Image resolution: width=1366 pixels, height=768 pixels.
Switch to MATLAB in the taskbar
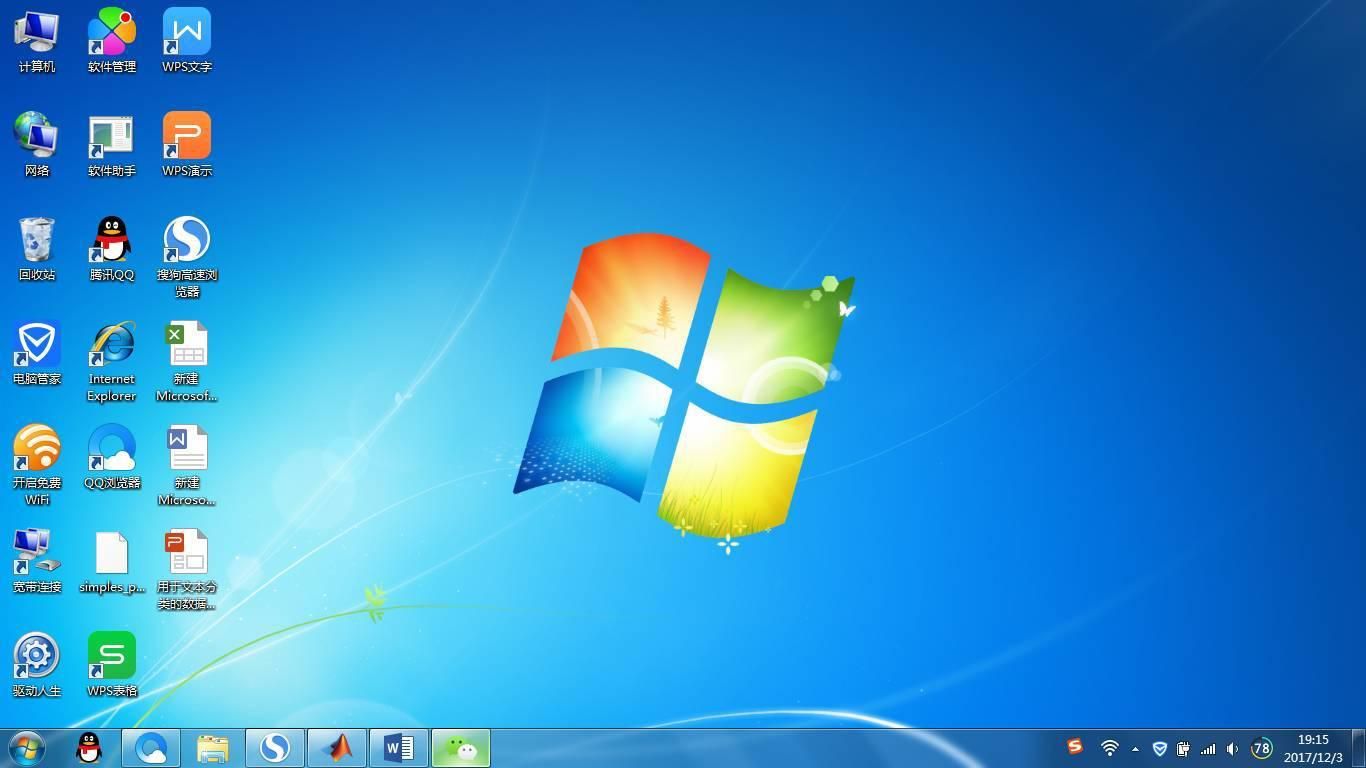coord(337,748)
